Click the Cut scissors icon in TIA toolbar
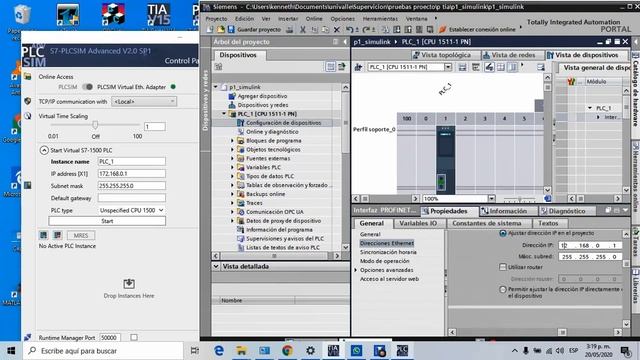The image size is (640, 360). pyautogui.click(x=302, y=29)
